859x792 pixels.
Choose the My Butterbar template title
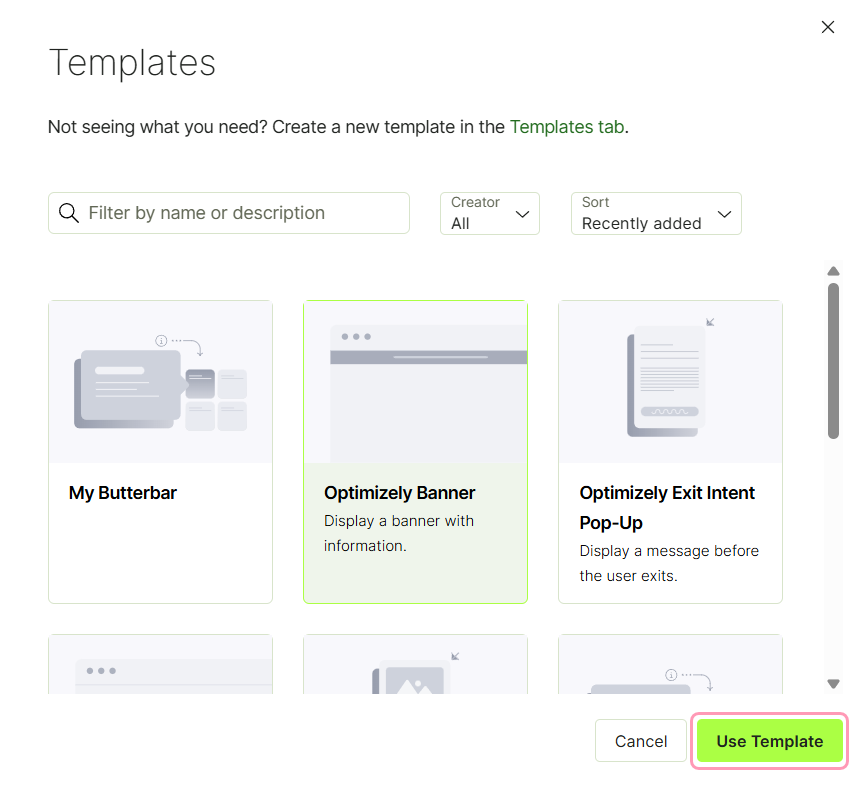[123, 493]
